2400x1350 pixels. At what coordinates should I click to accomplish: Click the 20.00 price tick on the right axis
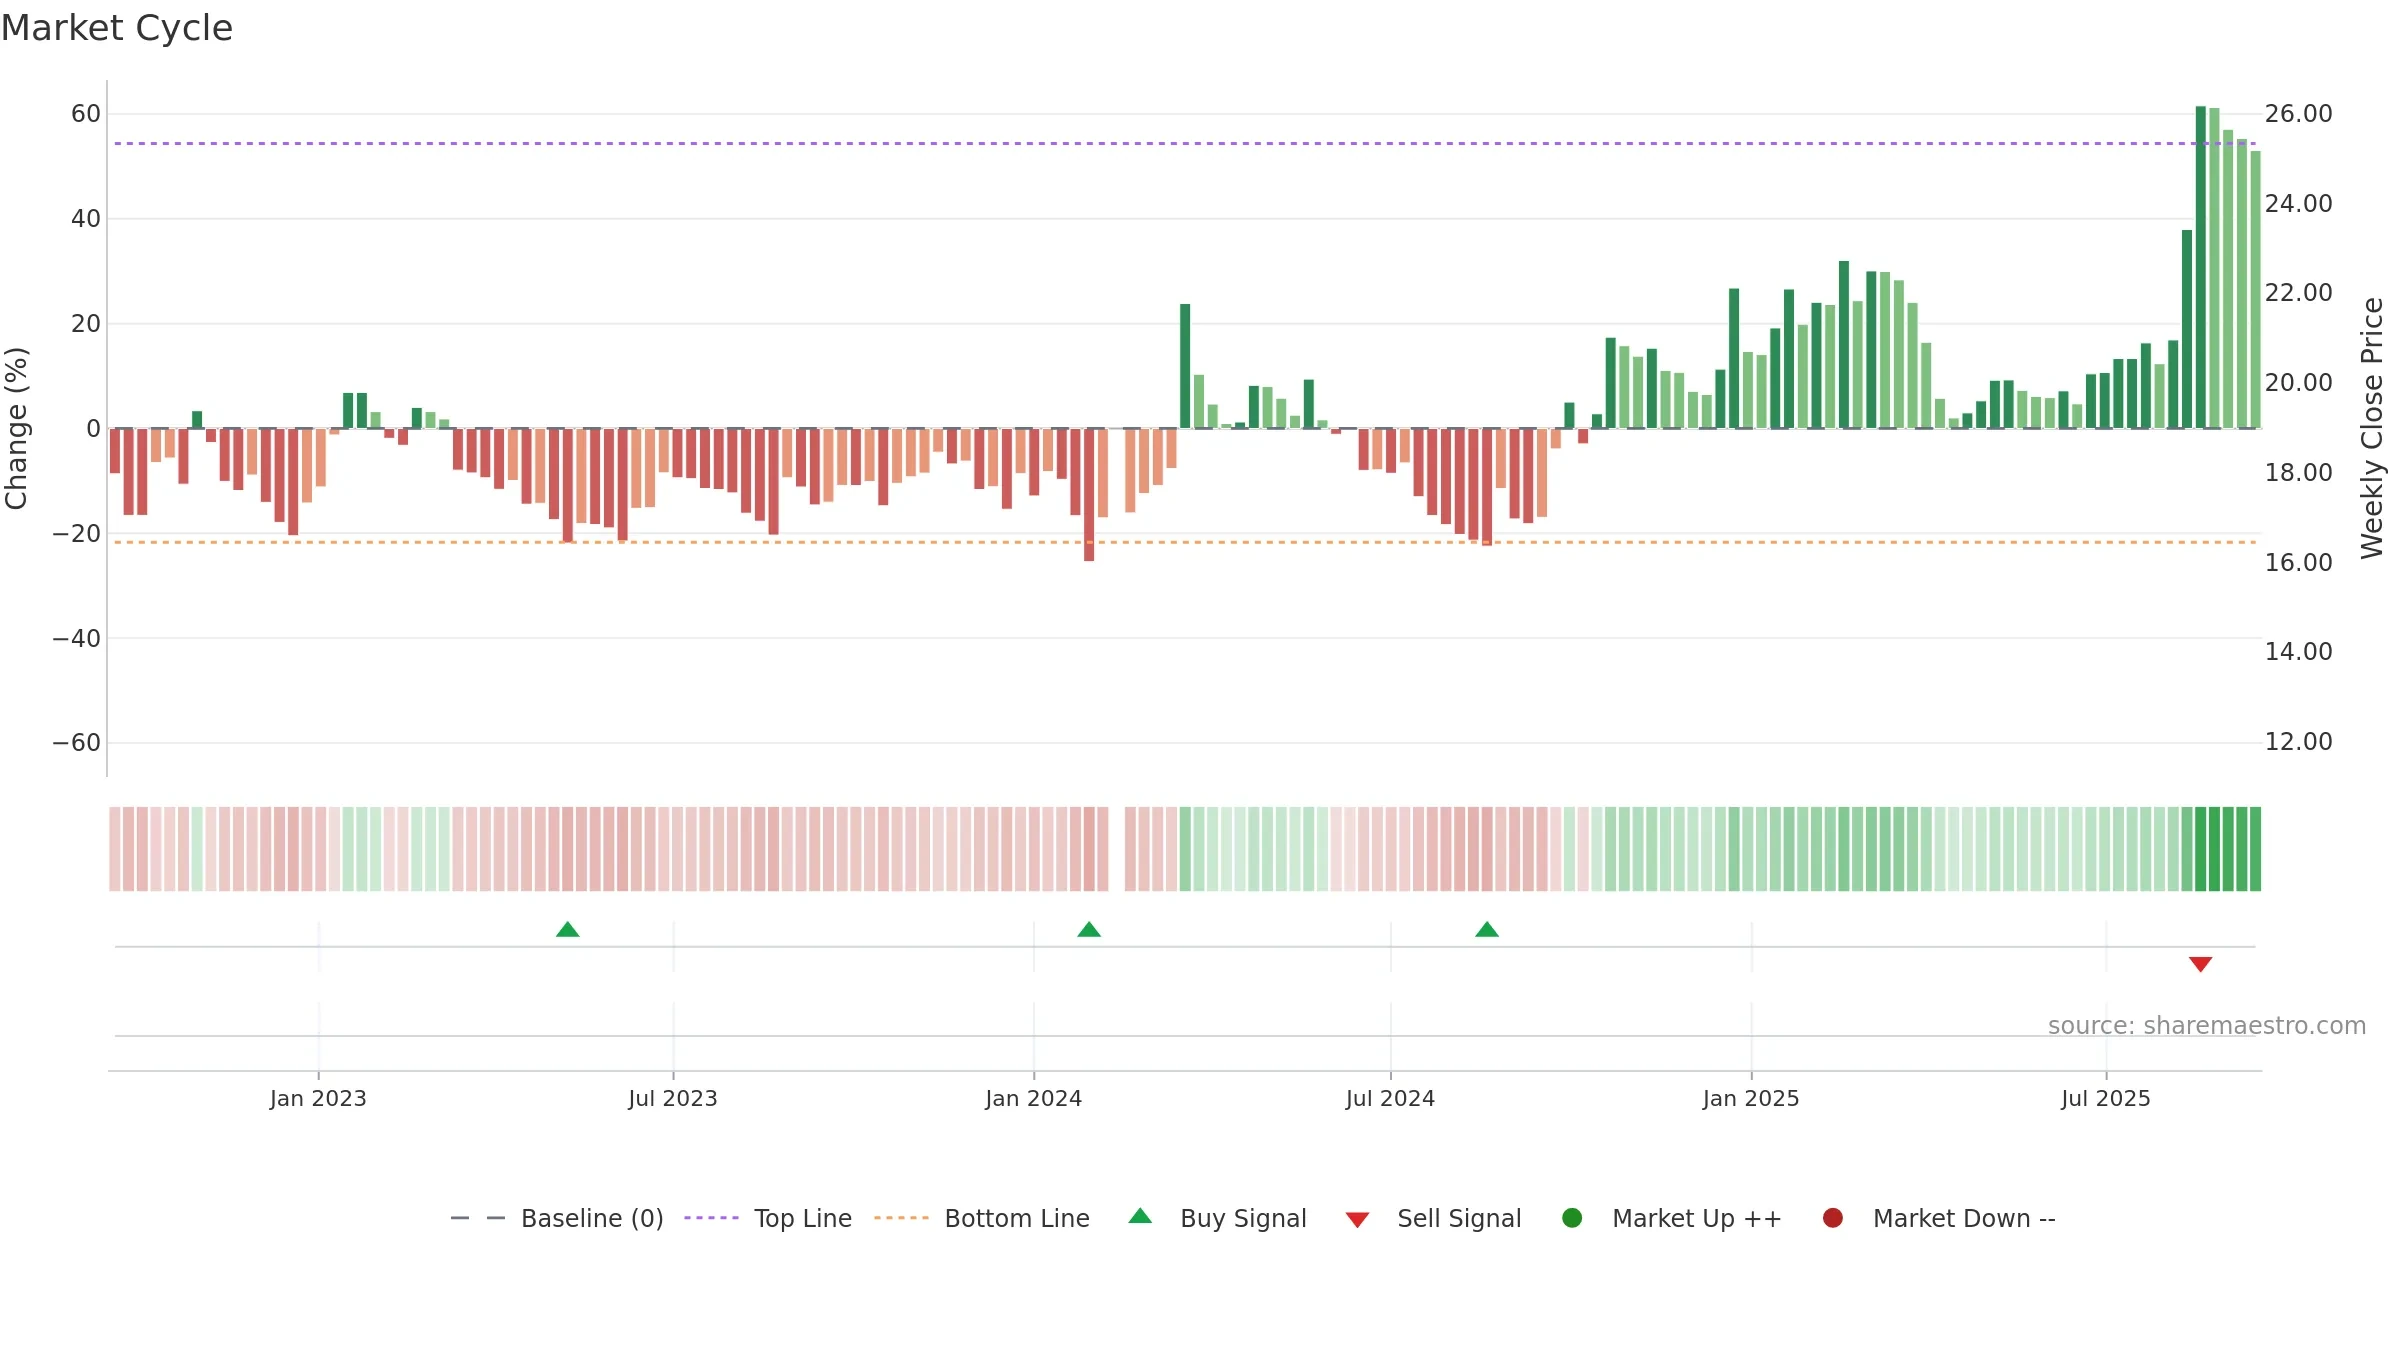pos(2299,382)
